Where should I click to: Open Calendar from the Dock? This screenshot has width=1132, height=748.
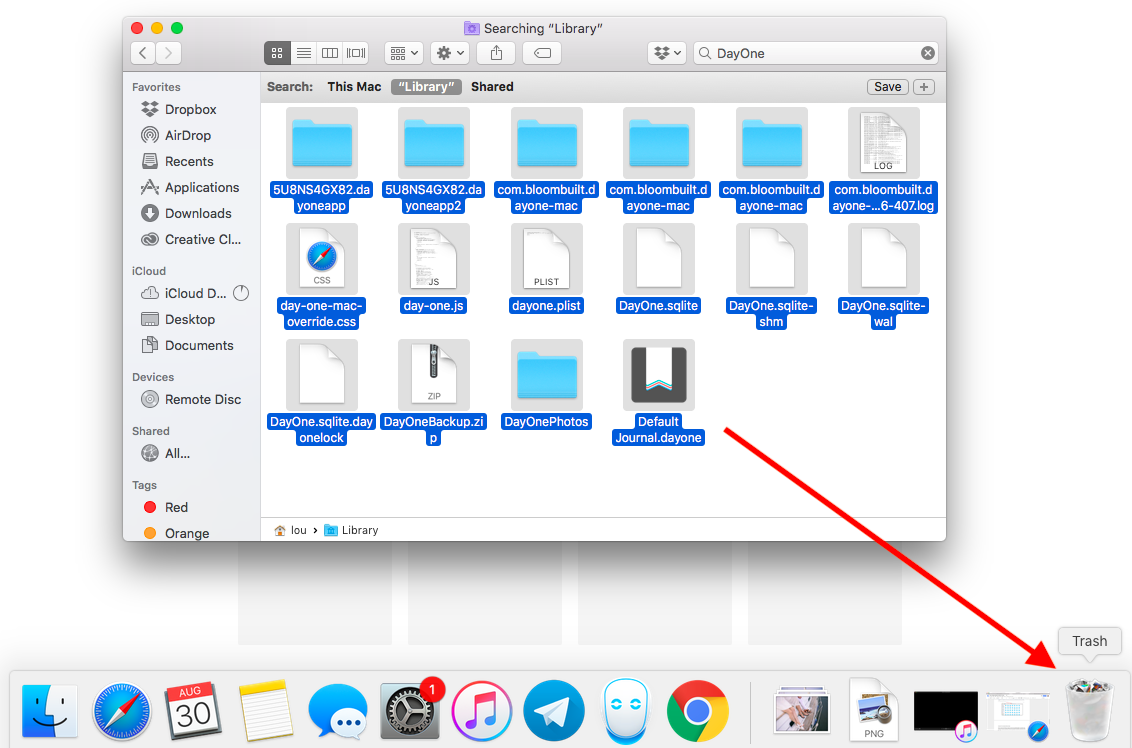[193, 710]
